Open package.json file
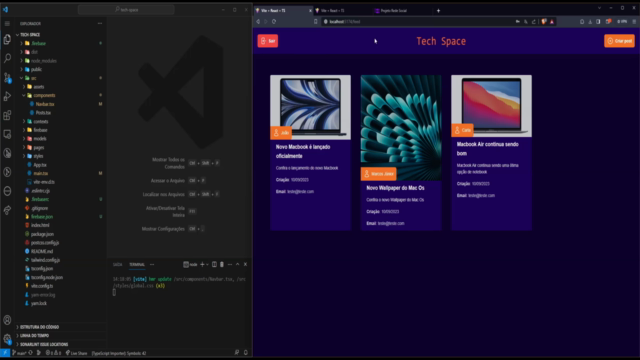Viewport: 640px width, 360px height. tap(42, 234)
